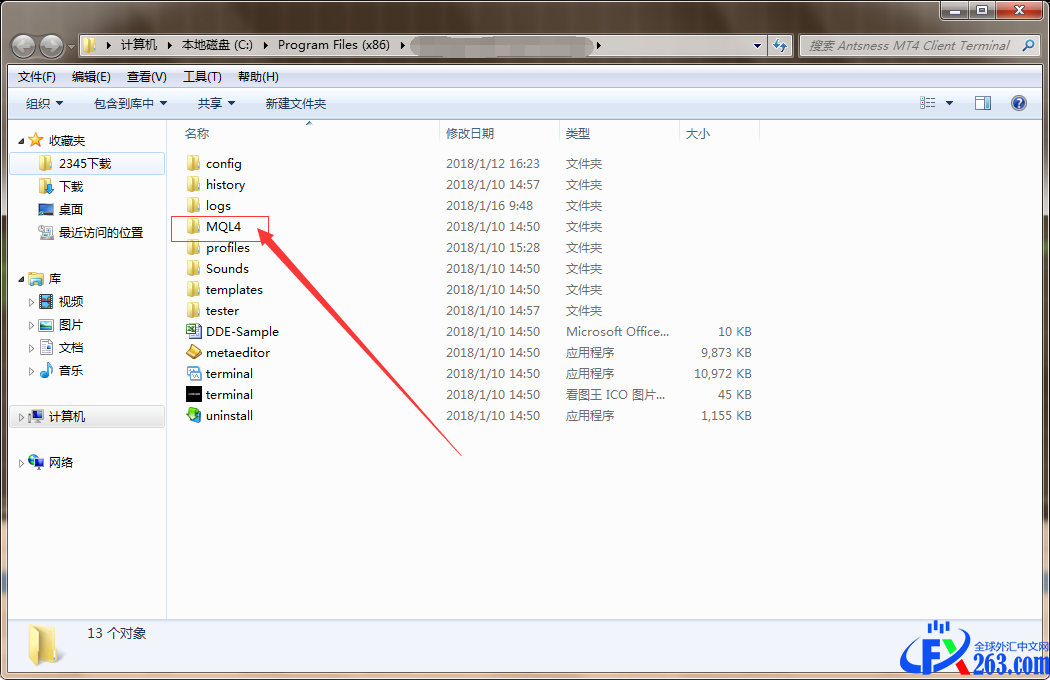Click the 共享 toolbar button
Viewport: 1050px width, 680px height.
coord(216,103)
